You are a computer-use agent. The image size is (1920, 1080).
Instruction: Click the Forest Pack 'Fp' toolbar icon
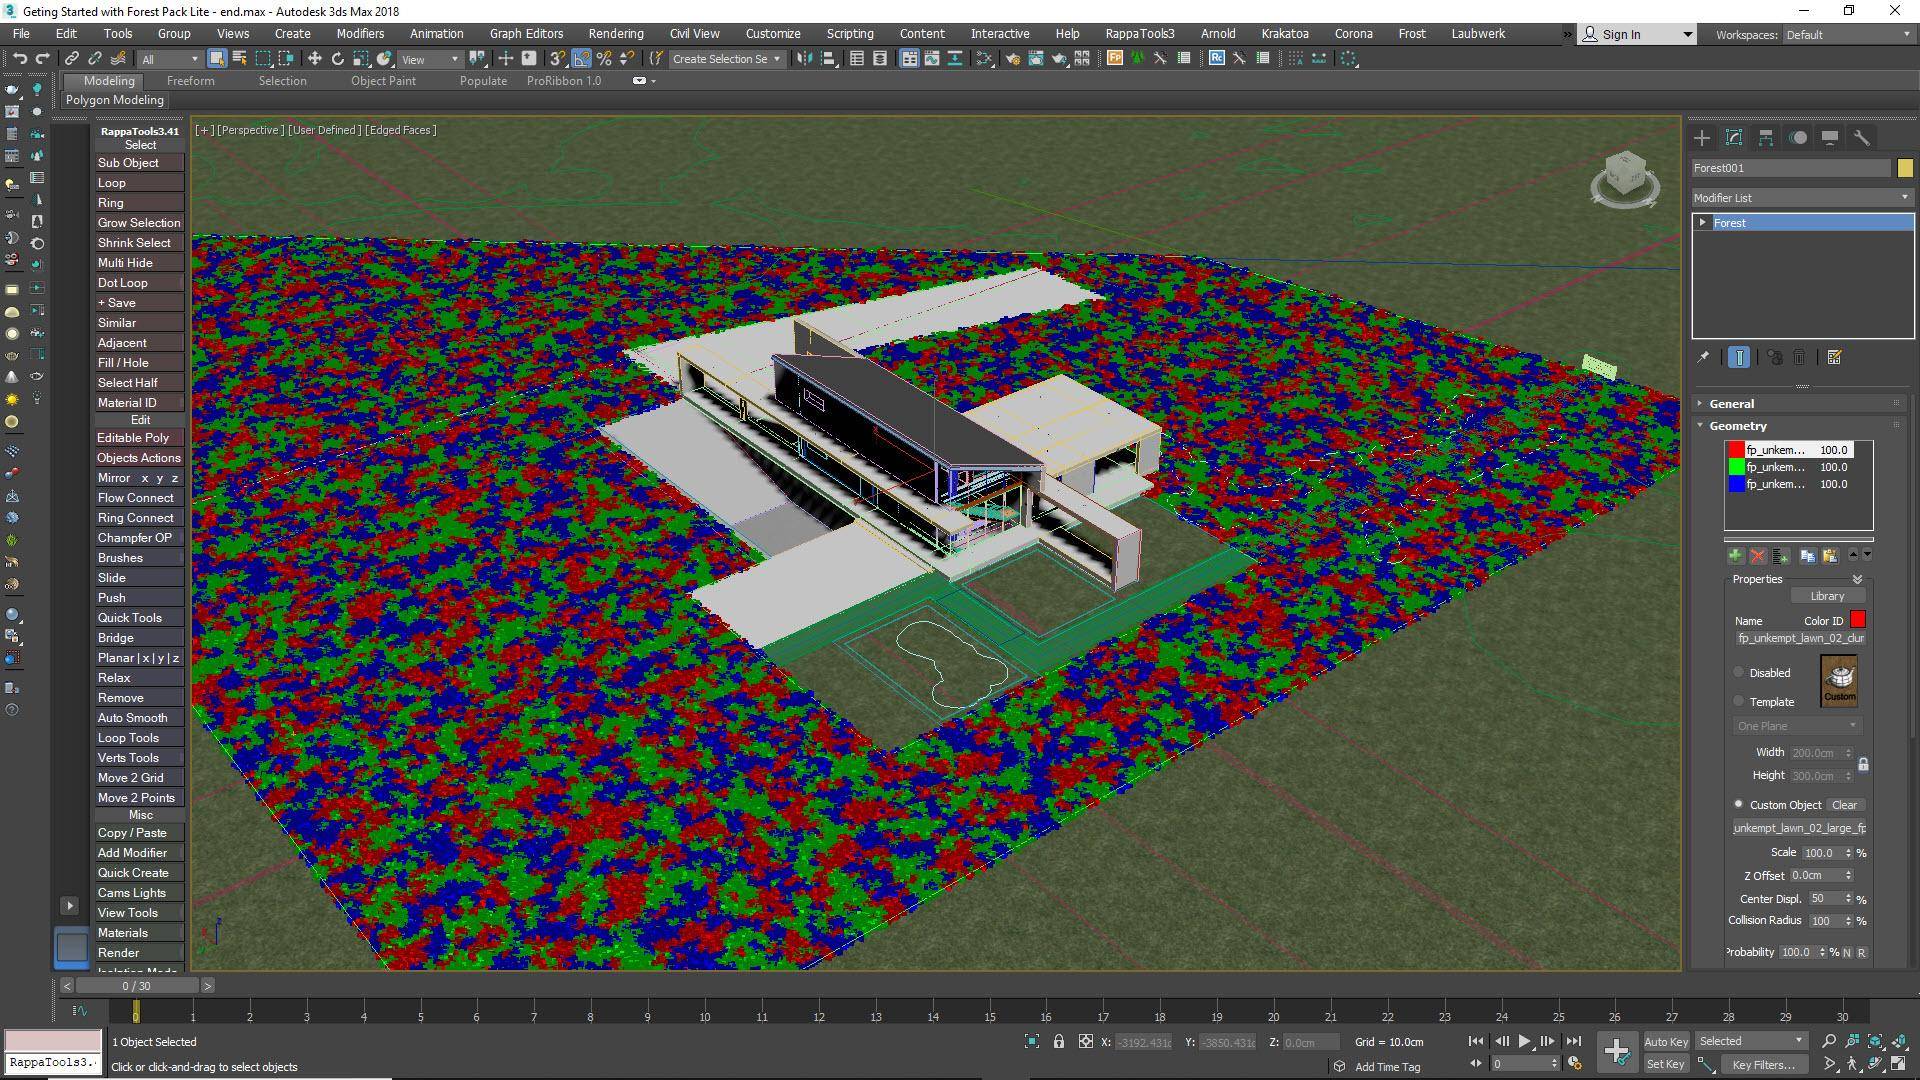[x=1115, y=58]
